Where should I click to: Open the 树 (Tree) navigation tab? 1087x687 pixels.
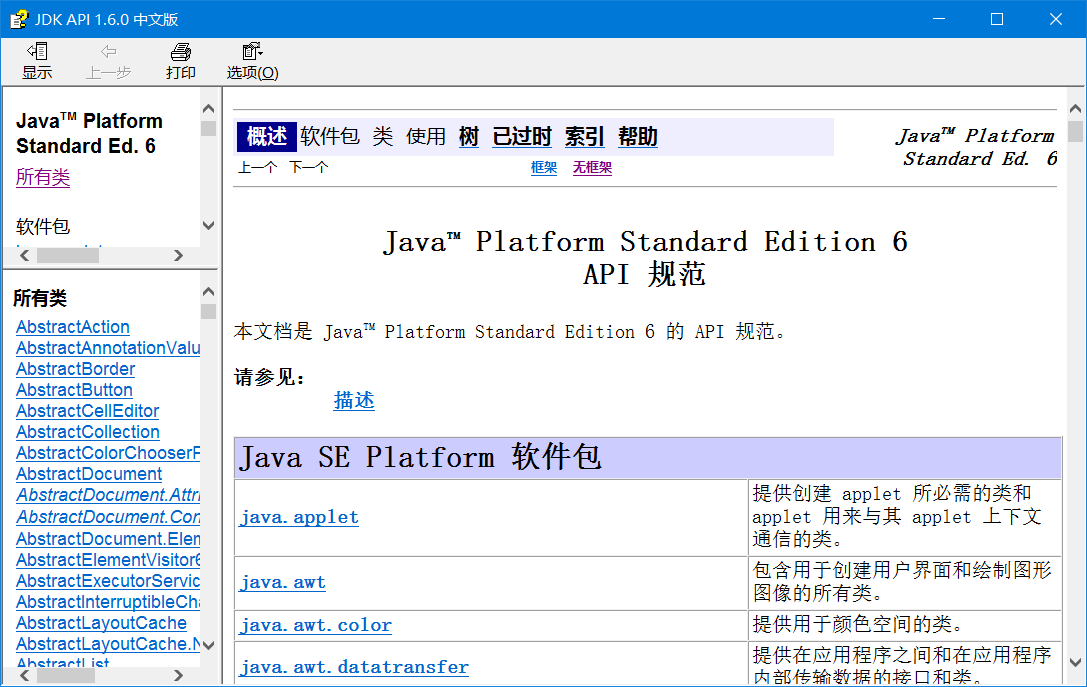469,137
